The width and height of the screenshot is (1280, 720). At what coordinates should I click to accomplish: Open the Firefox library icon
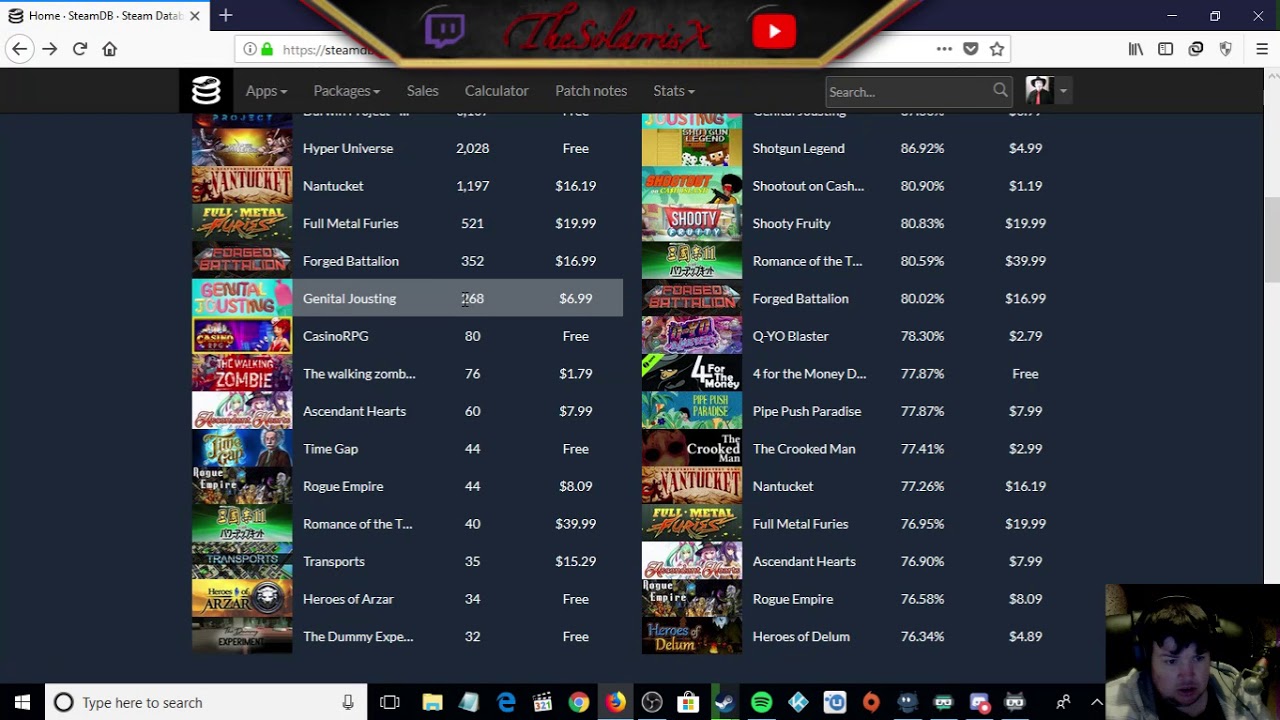(1136, 49)
